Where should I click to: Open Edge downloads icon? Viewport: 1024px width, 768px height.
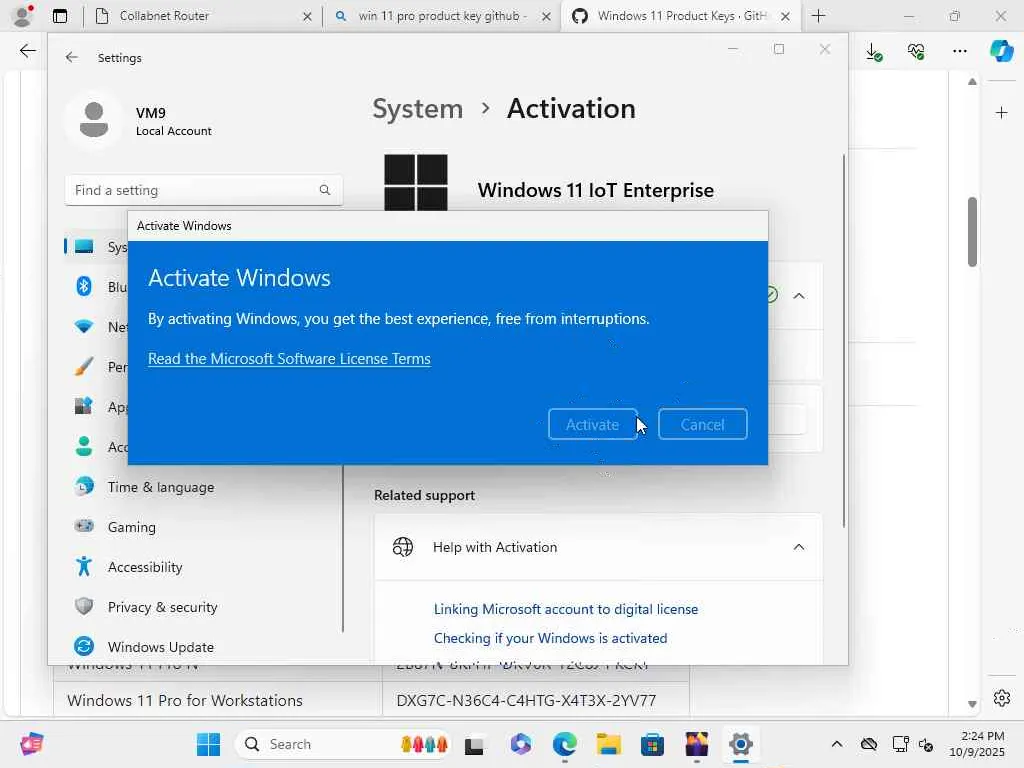873,52
